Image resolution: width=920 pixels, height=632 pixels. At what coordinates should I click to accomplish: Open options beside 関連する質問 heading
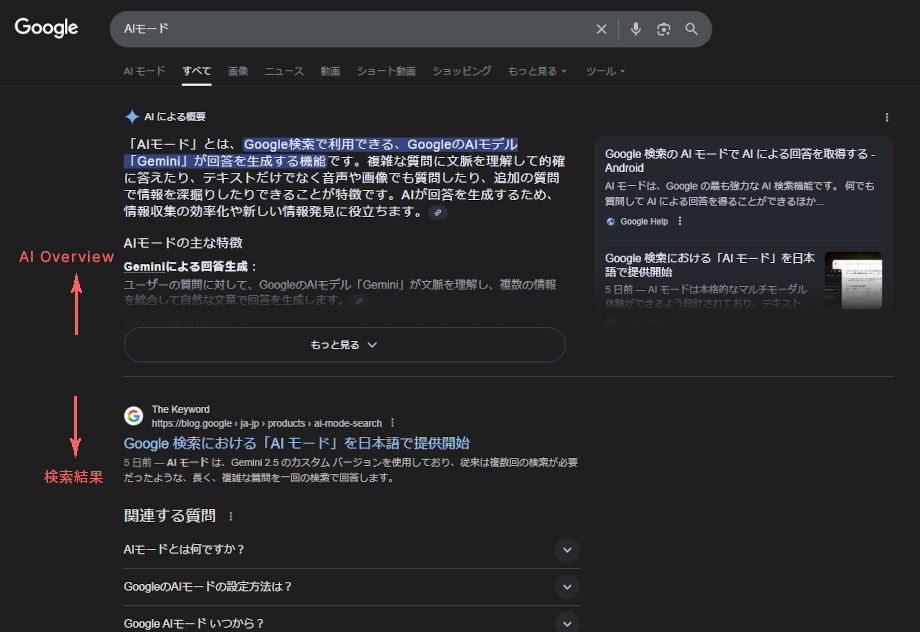click(x=231, y=516)
